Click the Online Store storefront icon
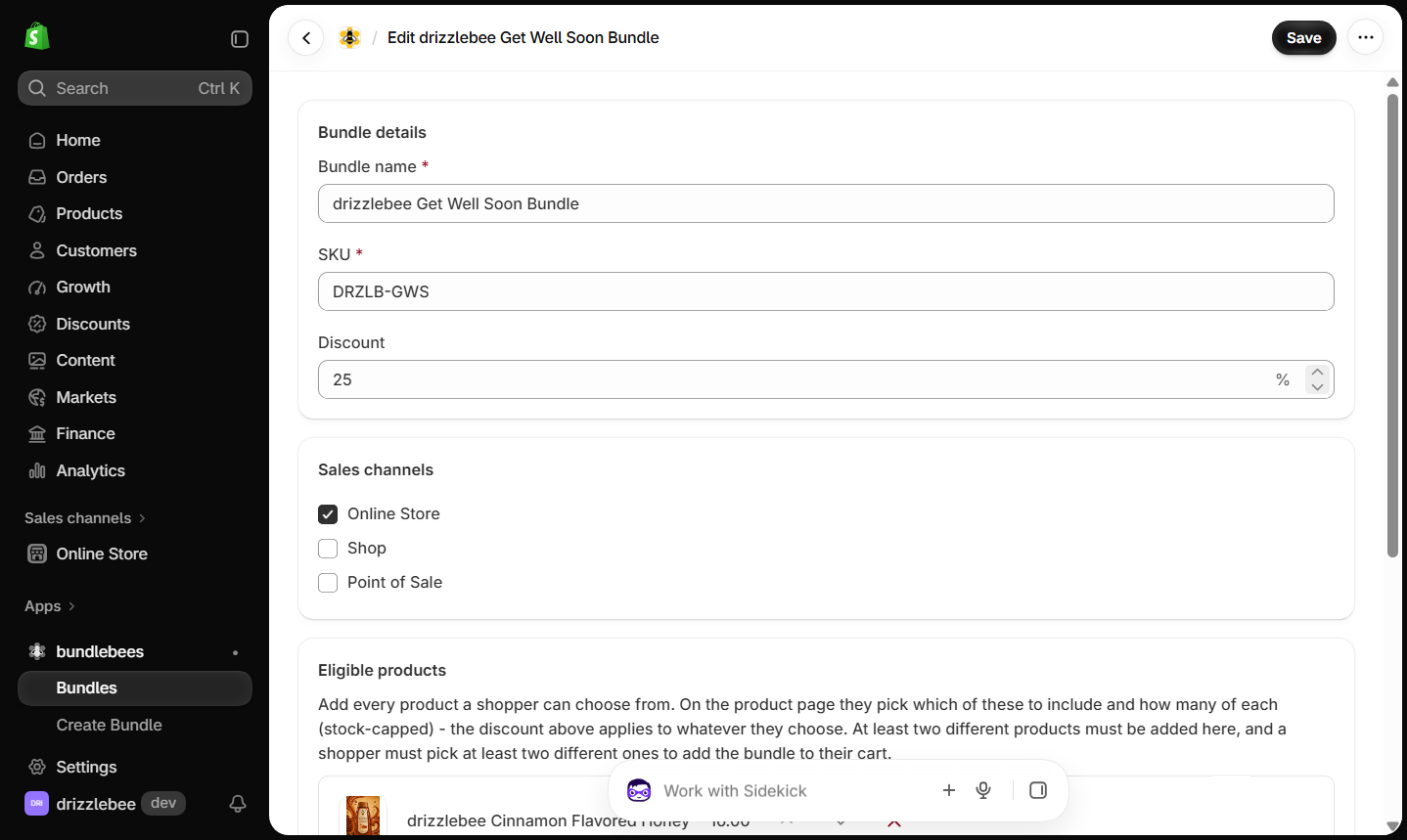Viewport: 1407px width, 840px height. (37, 554)
